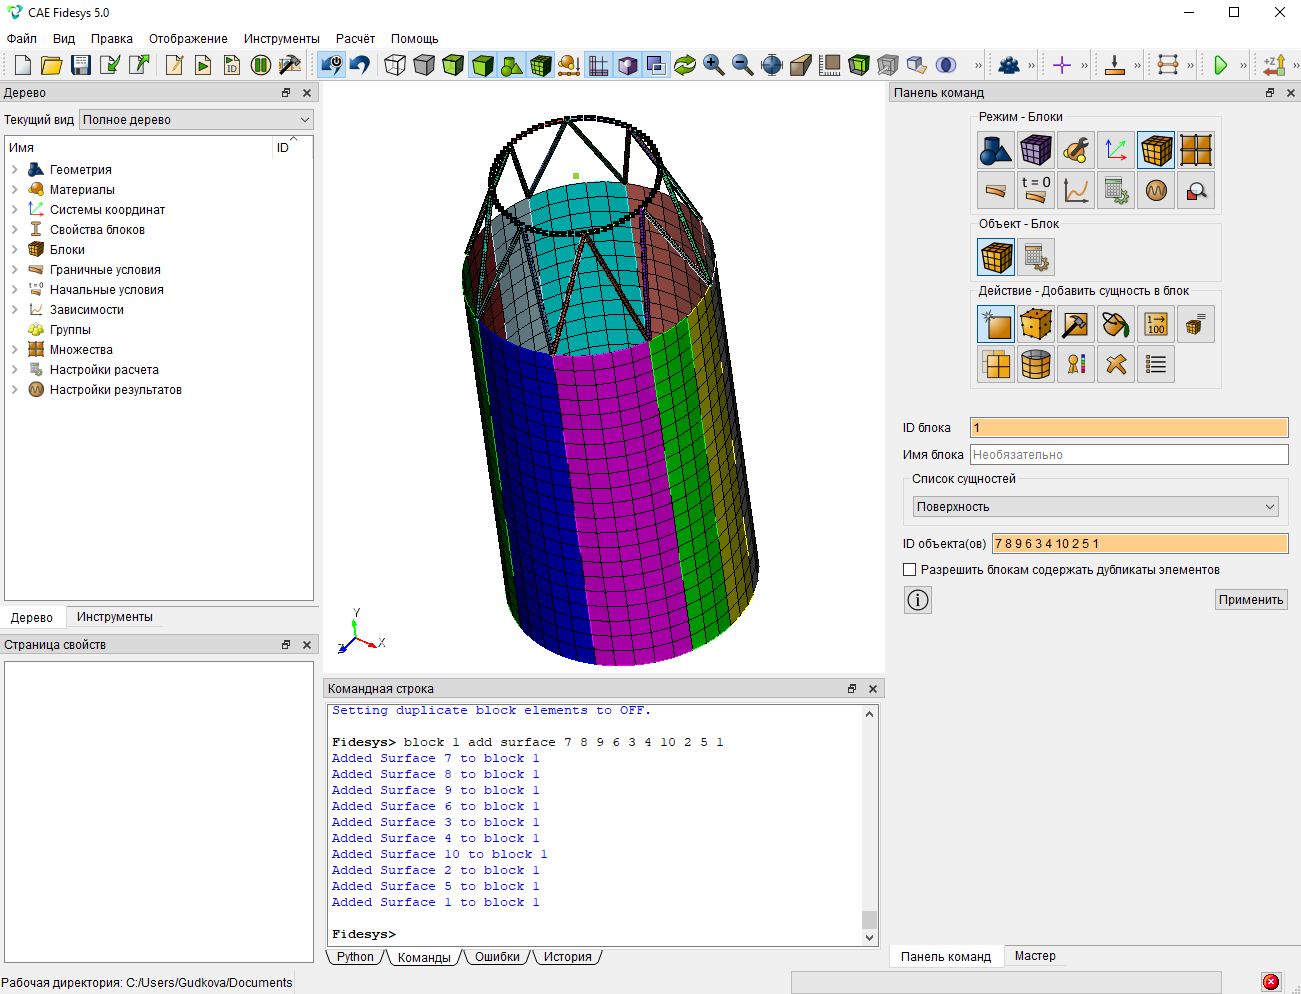The height and width of the screenshot is (994, 1301).
Task: Open the Расчёт menu
Action: [x=355, y=39]
